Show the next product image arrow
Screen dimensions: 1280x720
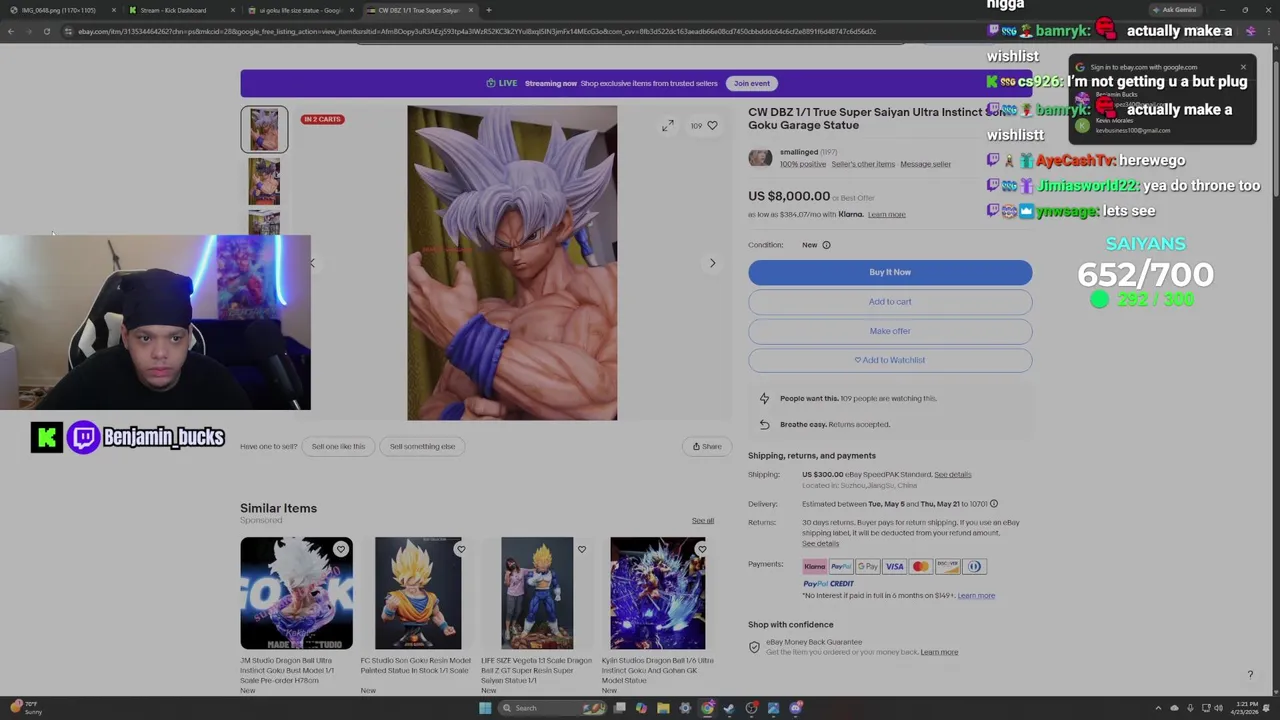coord(712,263)
